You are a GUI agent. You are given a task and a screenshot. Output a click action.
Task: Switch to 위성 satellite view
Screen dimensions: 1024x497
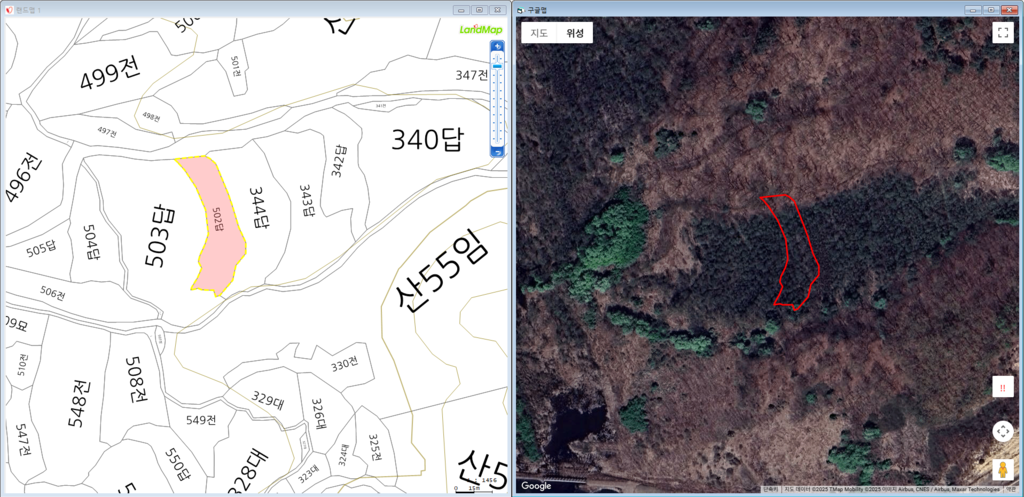pyautogui.click(x=575, y=33)
